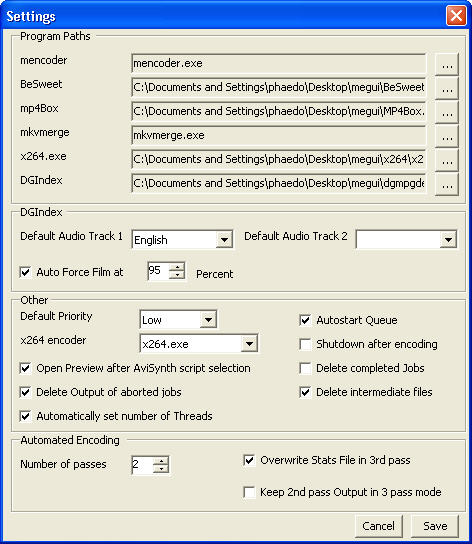Image resolution: width=472 pixels, height=544 pixels.
Task: Decrease the Number of passes value
Action: 161,469
